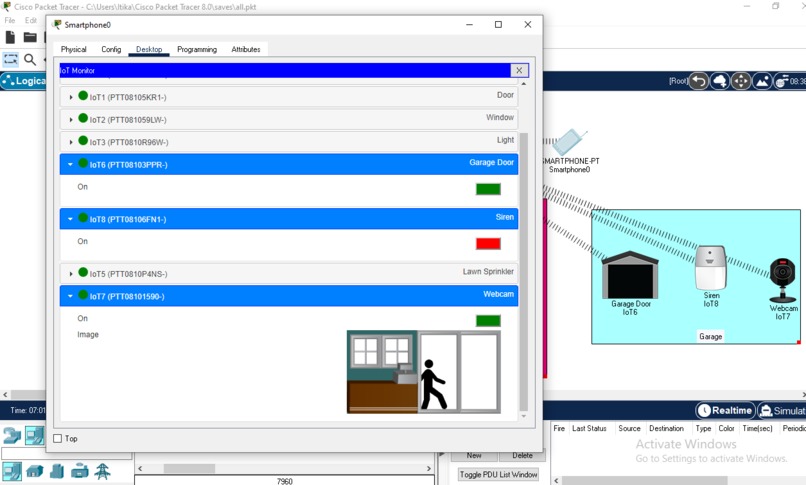Activate the Inspect magnifier tool

[x=30, y=60]
